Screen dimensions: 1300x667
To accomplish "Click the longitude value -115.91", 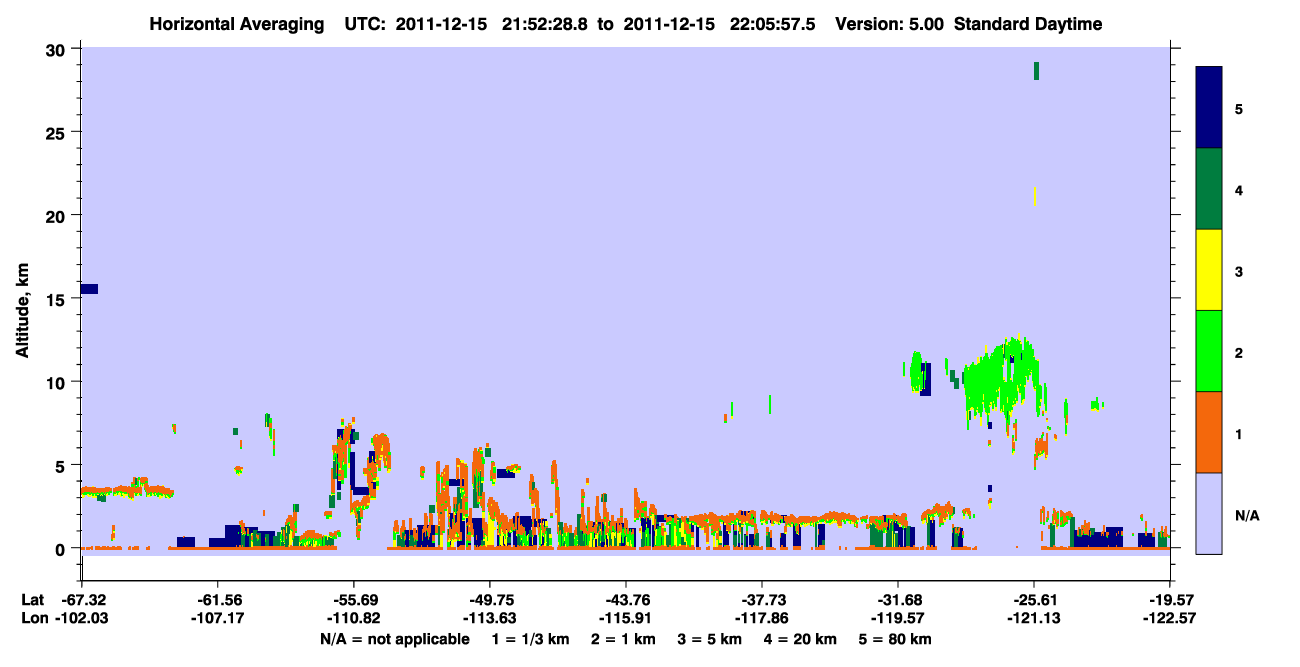I will point(626,618).
